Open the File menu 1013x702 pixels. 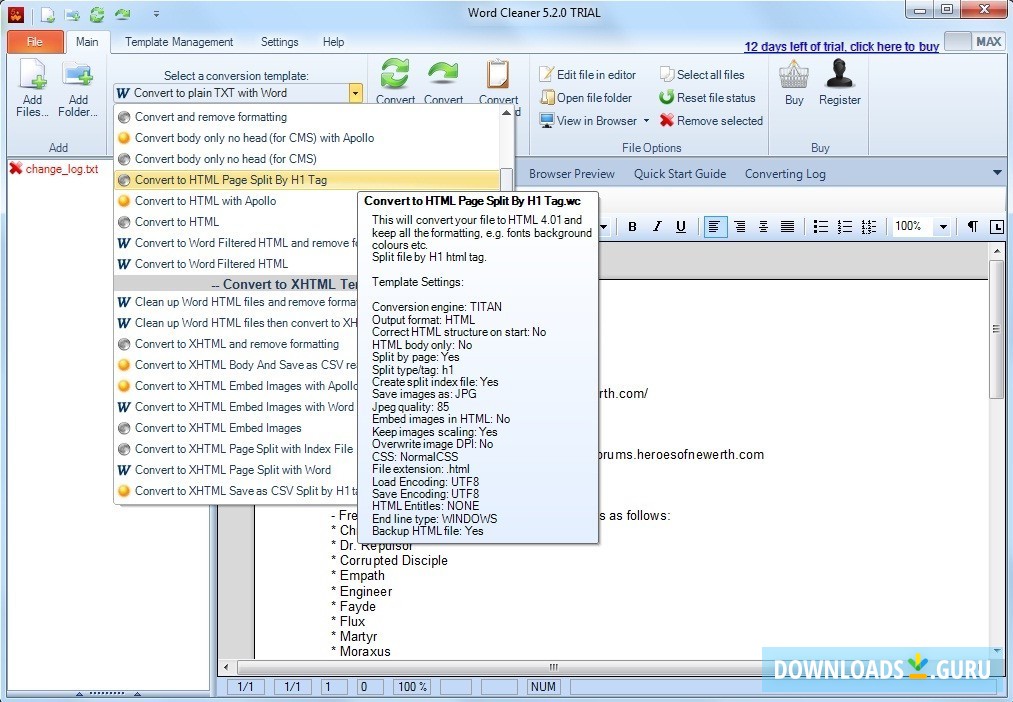tap(35, 41)
